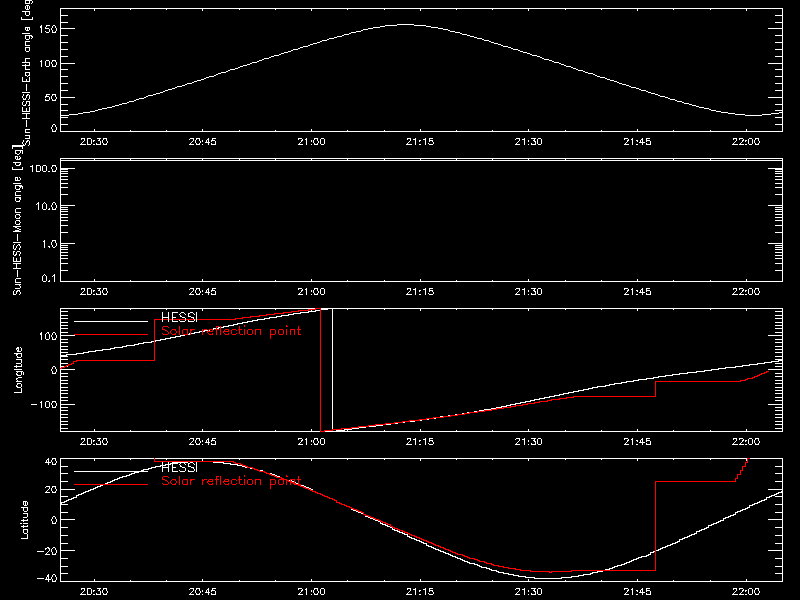Click 22:00 time label under Earth angle plot
Viewport: 800px width, 600px height.
coord(746,141)
